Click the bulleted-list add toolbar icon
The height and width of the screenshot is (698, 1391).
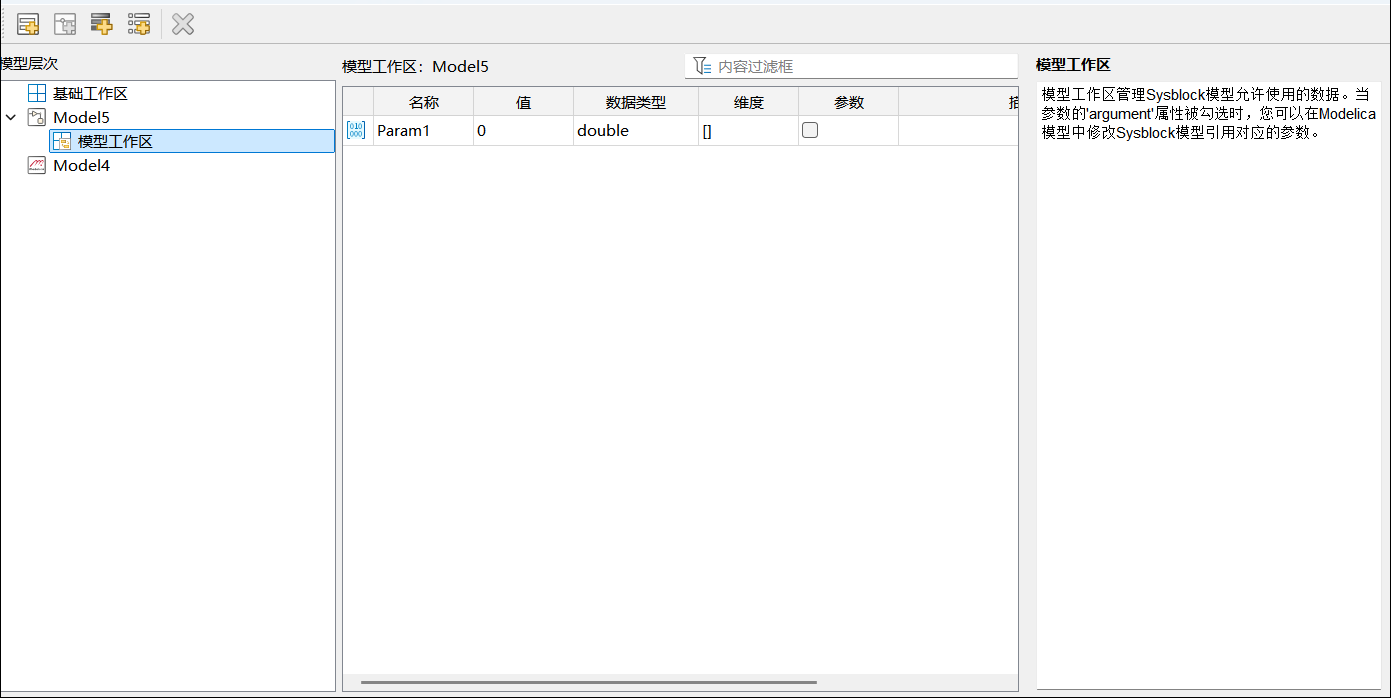(x=138, y=24)
